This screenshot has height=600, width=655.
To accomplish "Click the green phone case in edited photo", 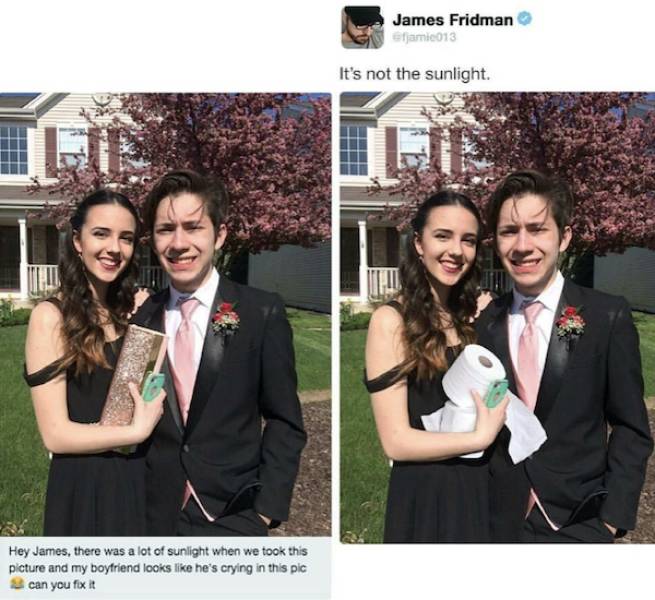I will [x=496, y=393].
